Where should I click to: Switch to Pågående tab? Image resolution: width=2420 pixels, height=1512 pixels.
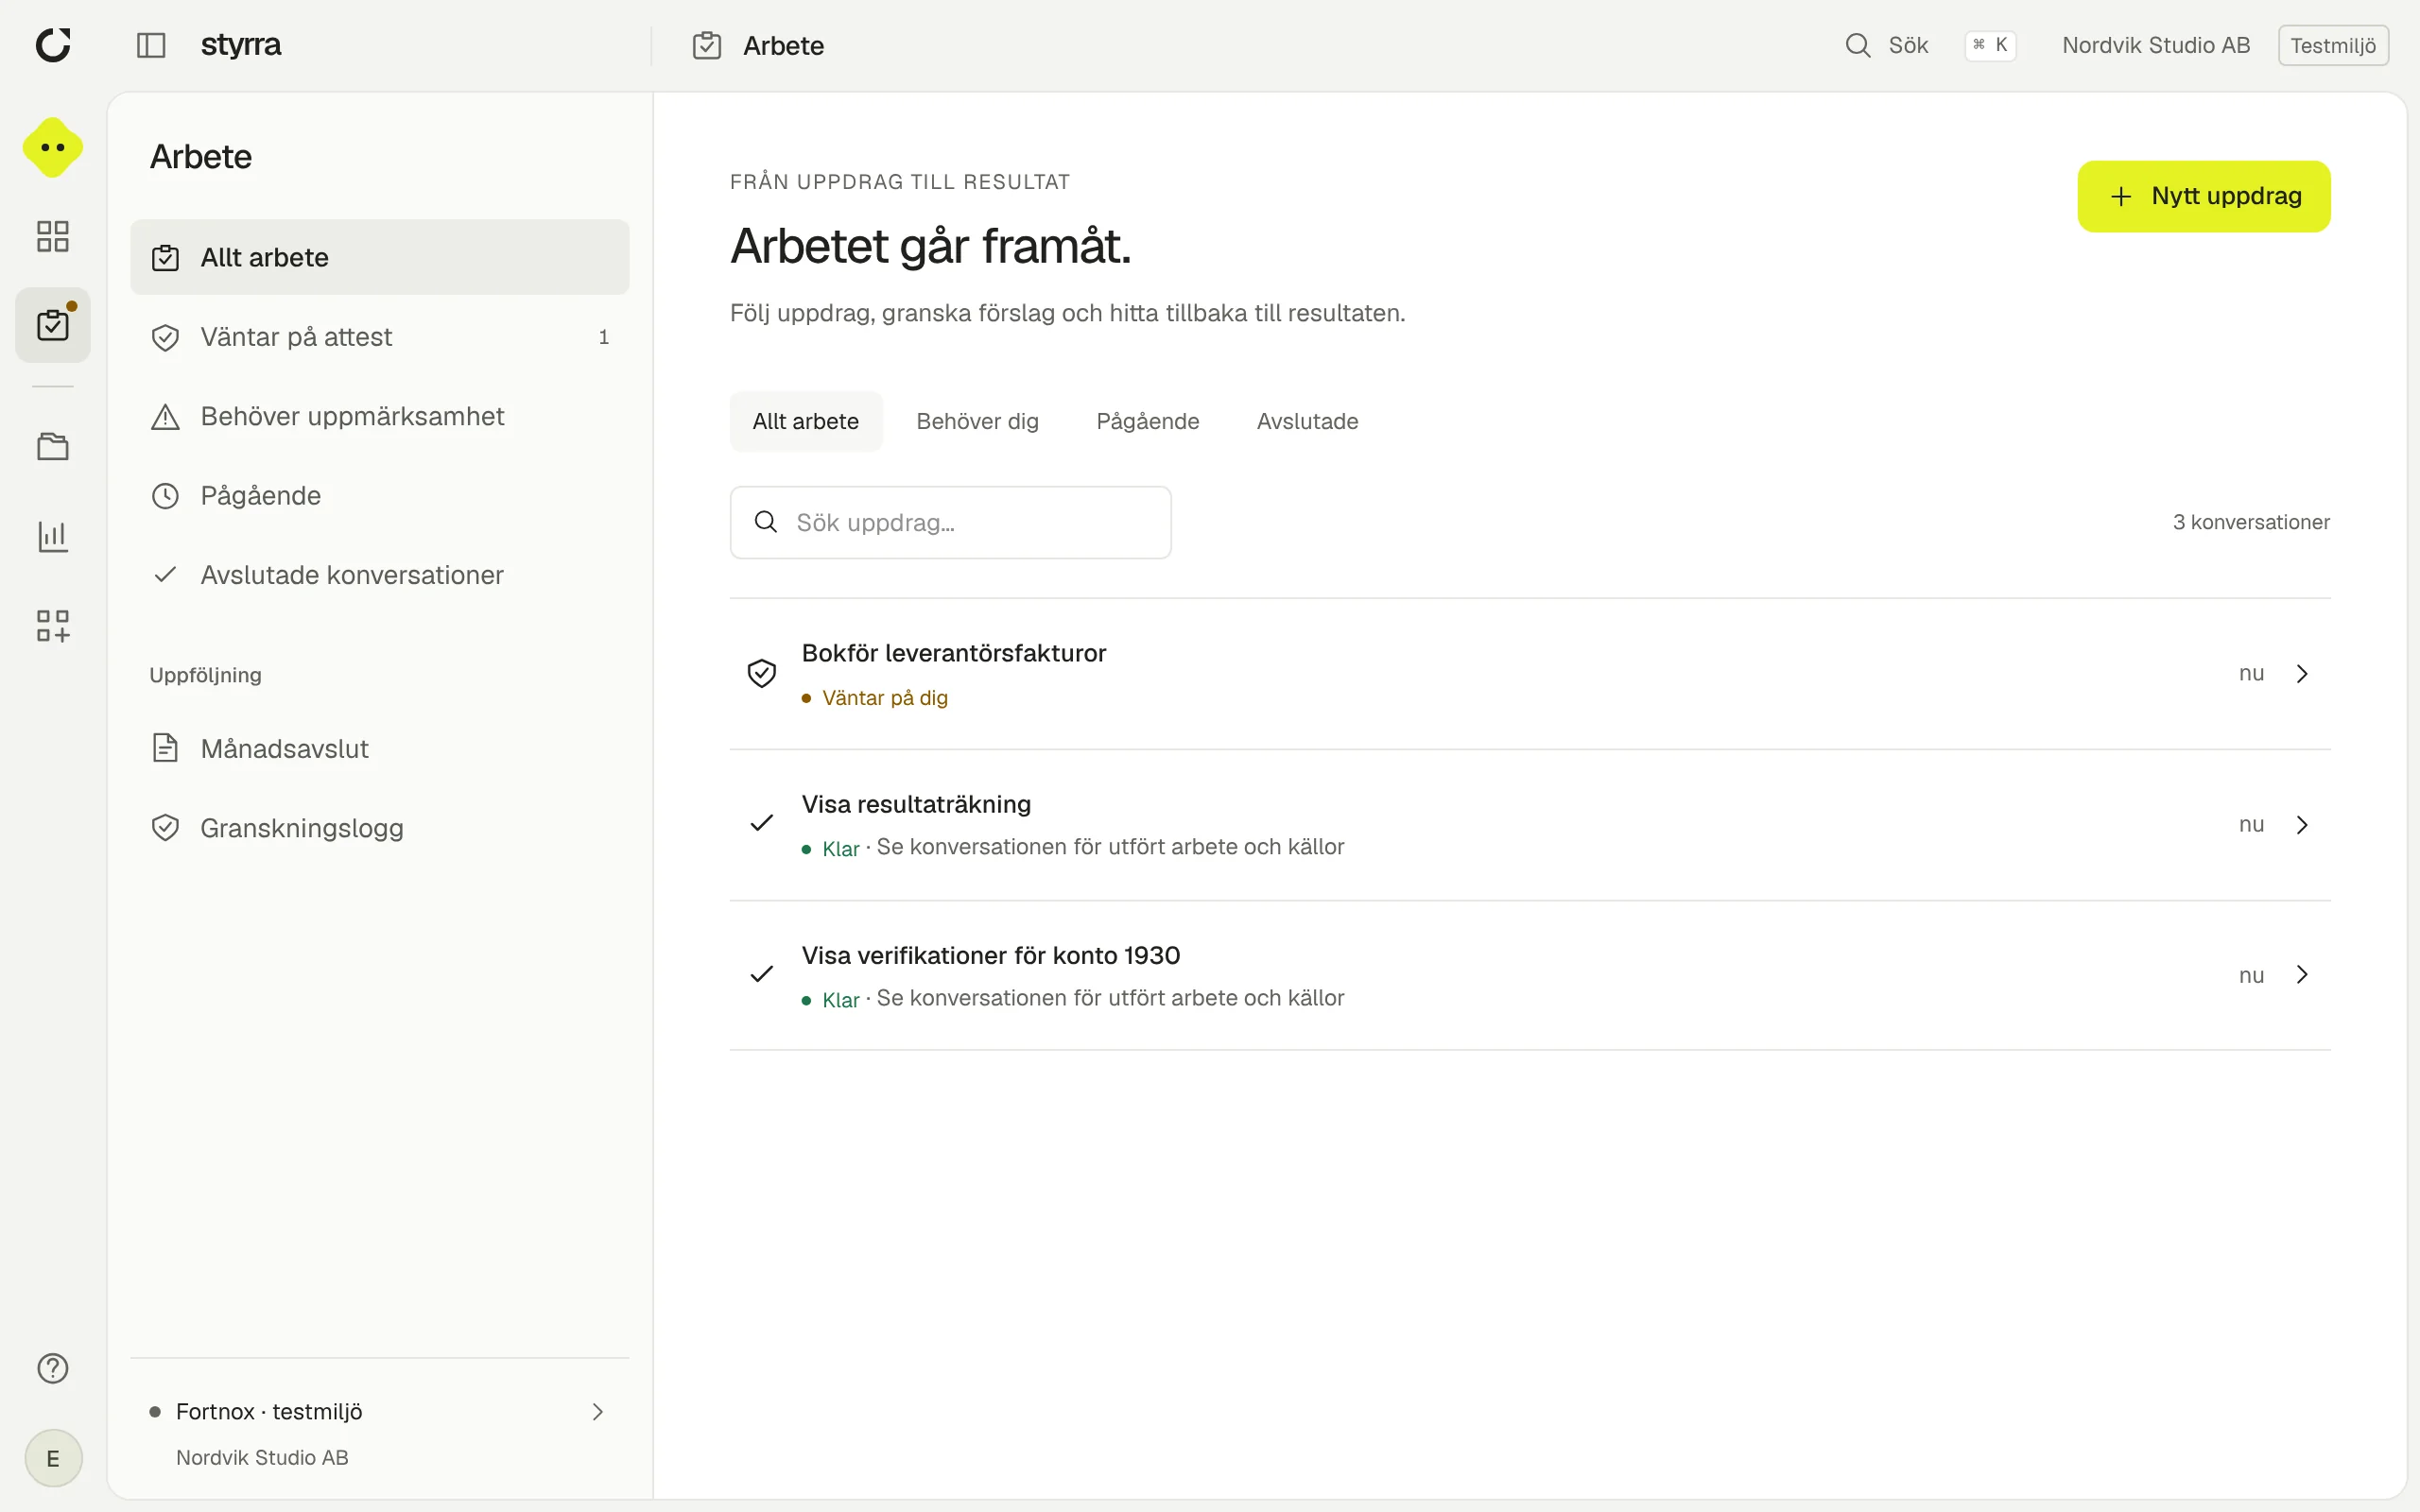(1147, 421)
